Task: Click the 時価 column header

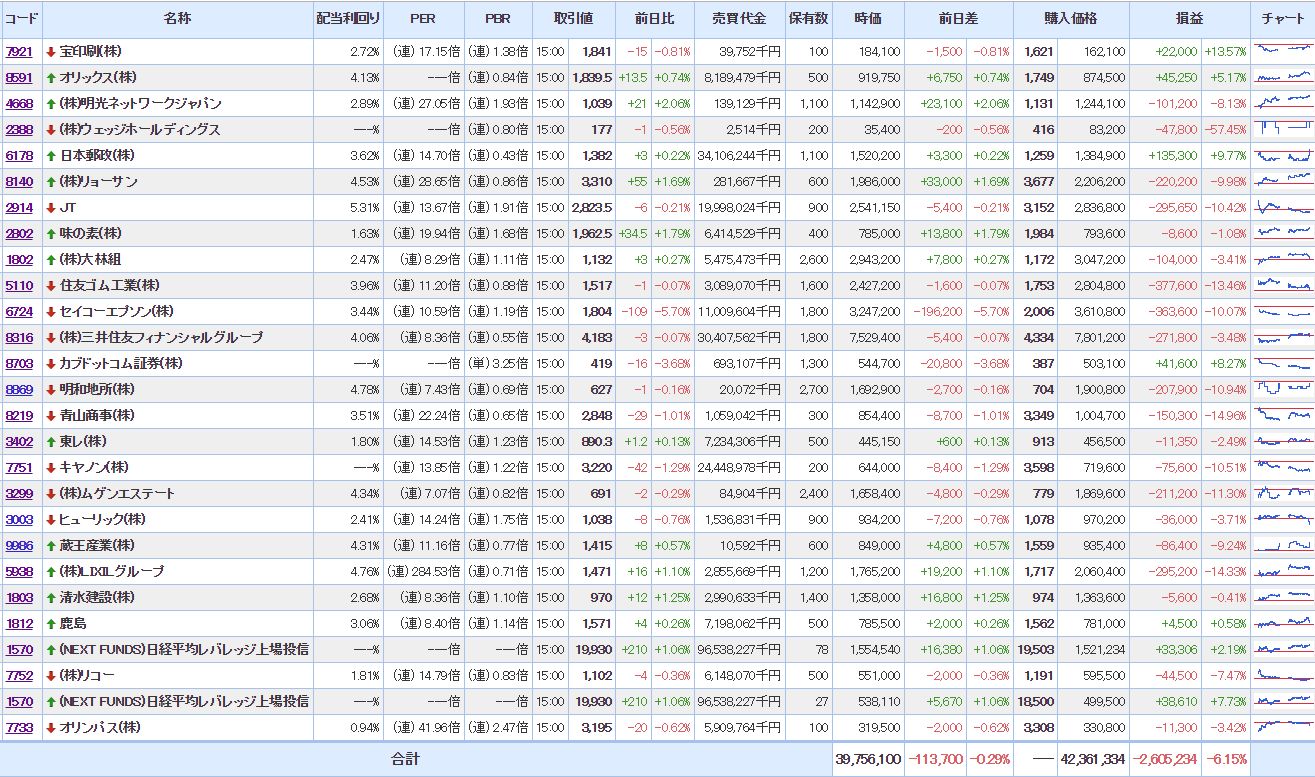Action: [868, 19]
